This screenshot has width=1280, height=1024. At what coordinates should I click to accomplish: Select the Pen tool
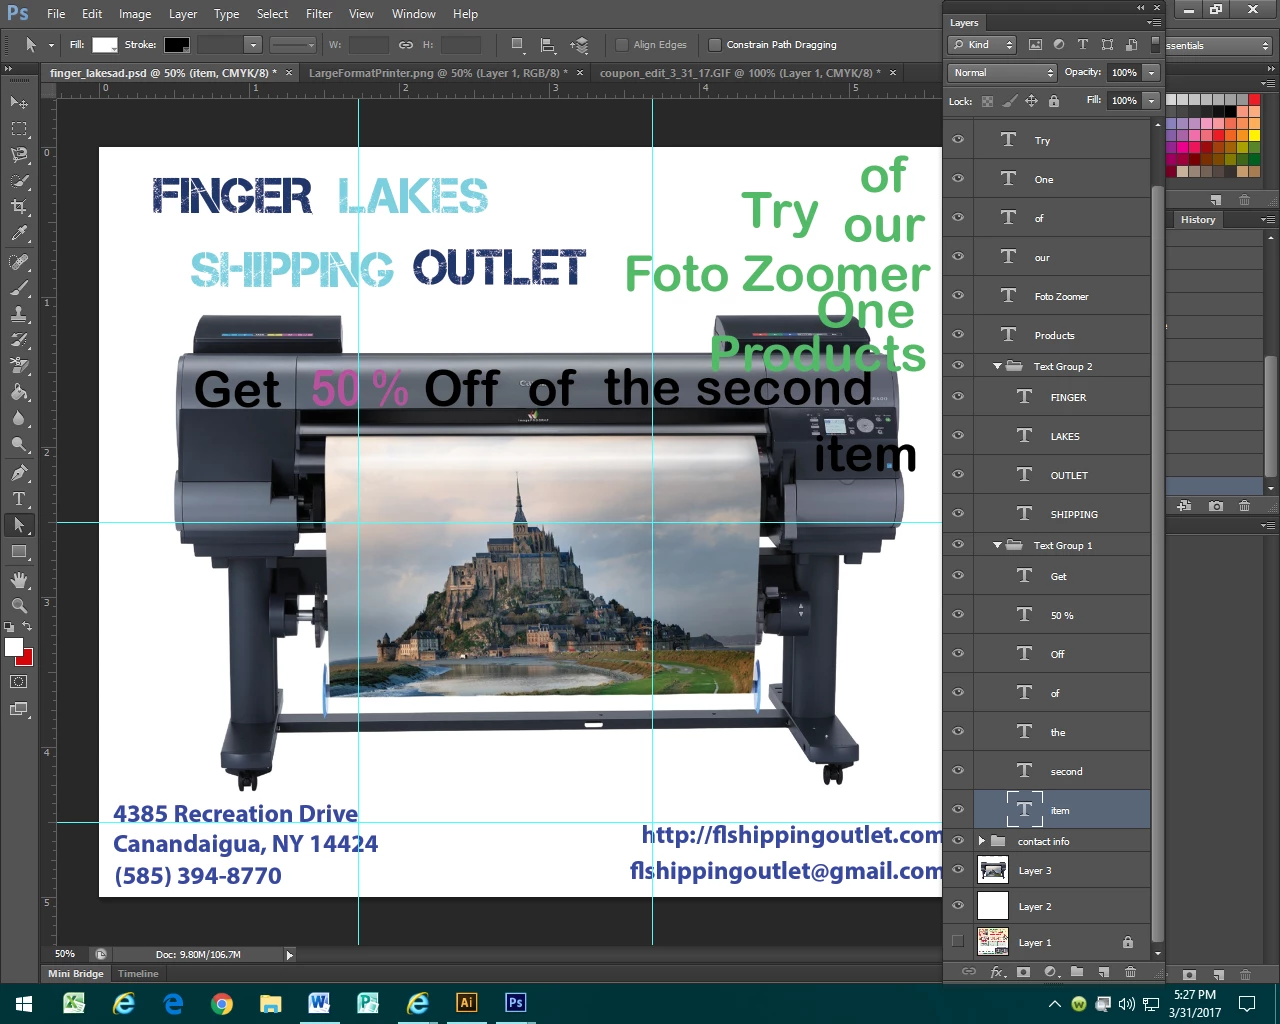(x=19, y=473)
